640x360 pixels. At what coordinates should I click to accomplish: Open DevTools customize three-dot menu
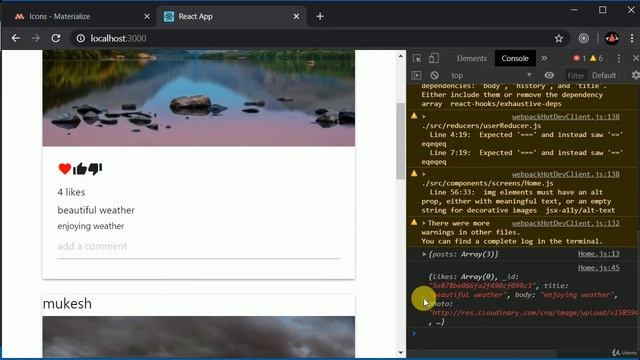pyautogui.click(x=619, y=58)
